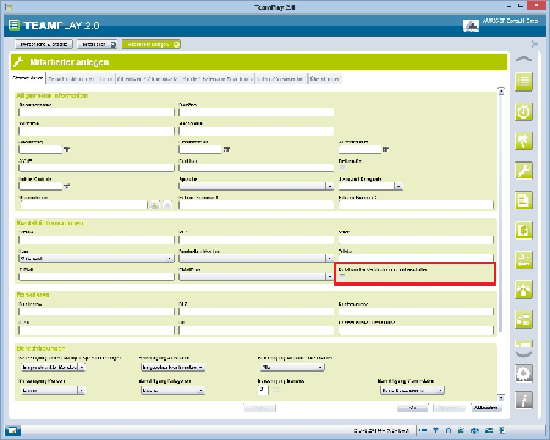Viewport: 550px width, 440px height.
Task: Switch to green Mitarbeiter anlegen top tab
Action: (151, 44)
